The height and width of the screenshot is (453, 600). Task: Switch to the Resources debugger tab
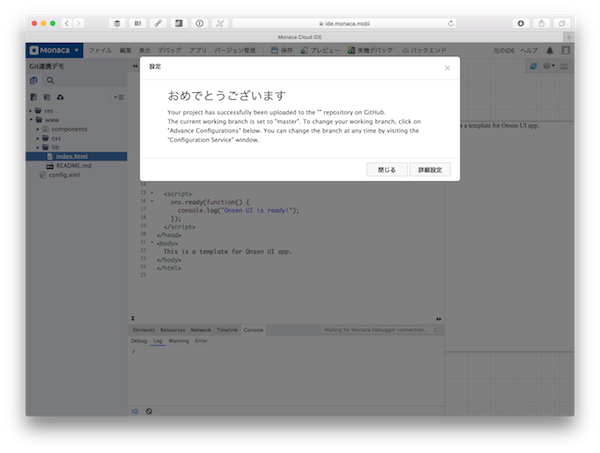tap(173, 330)
